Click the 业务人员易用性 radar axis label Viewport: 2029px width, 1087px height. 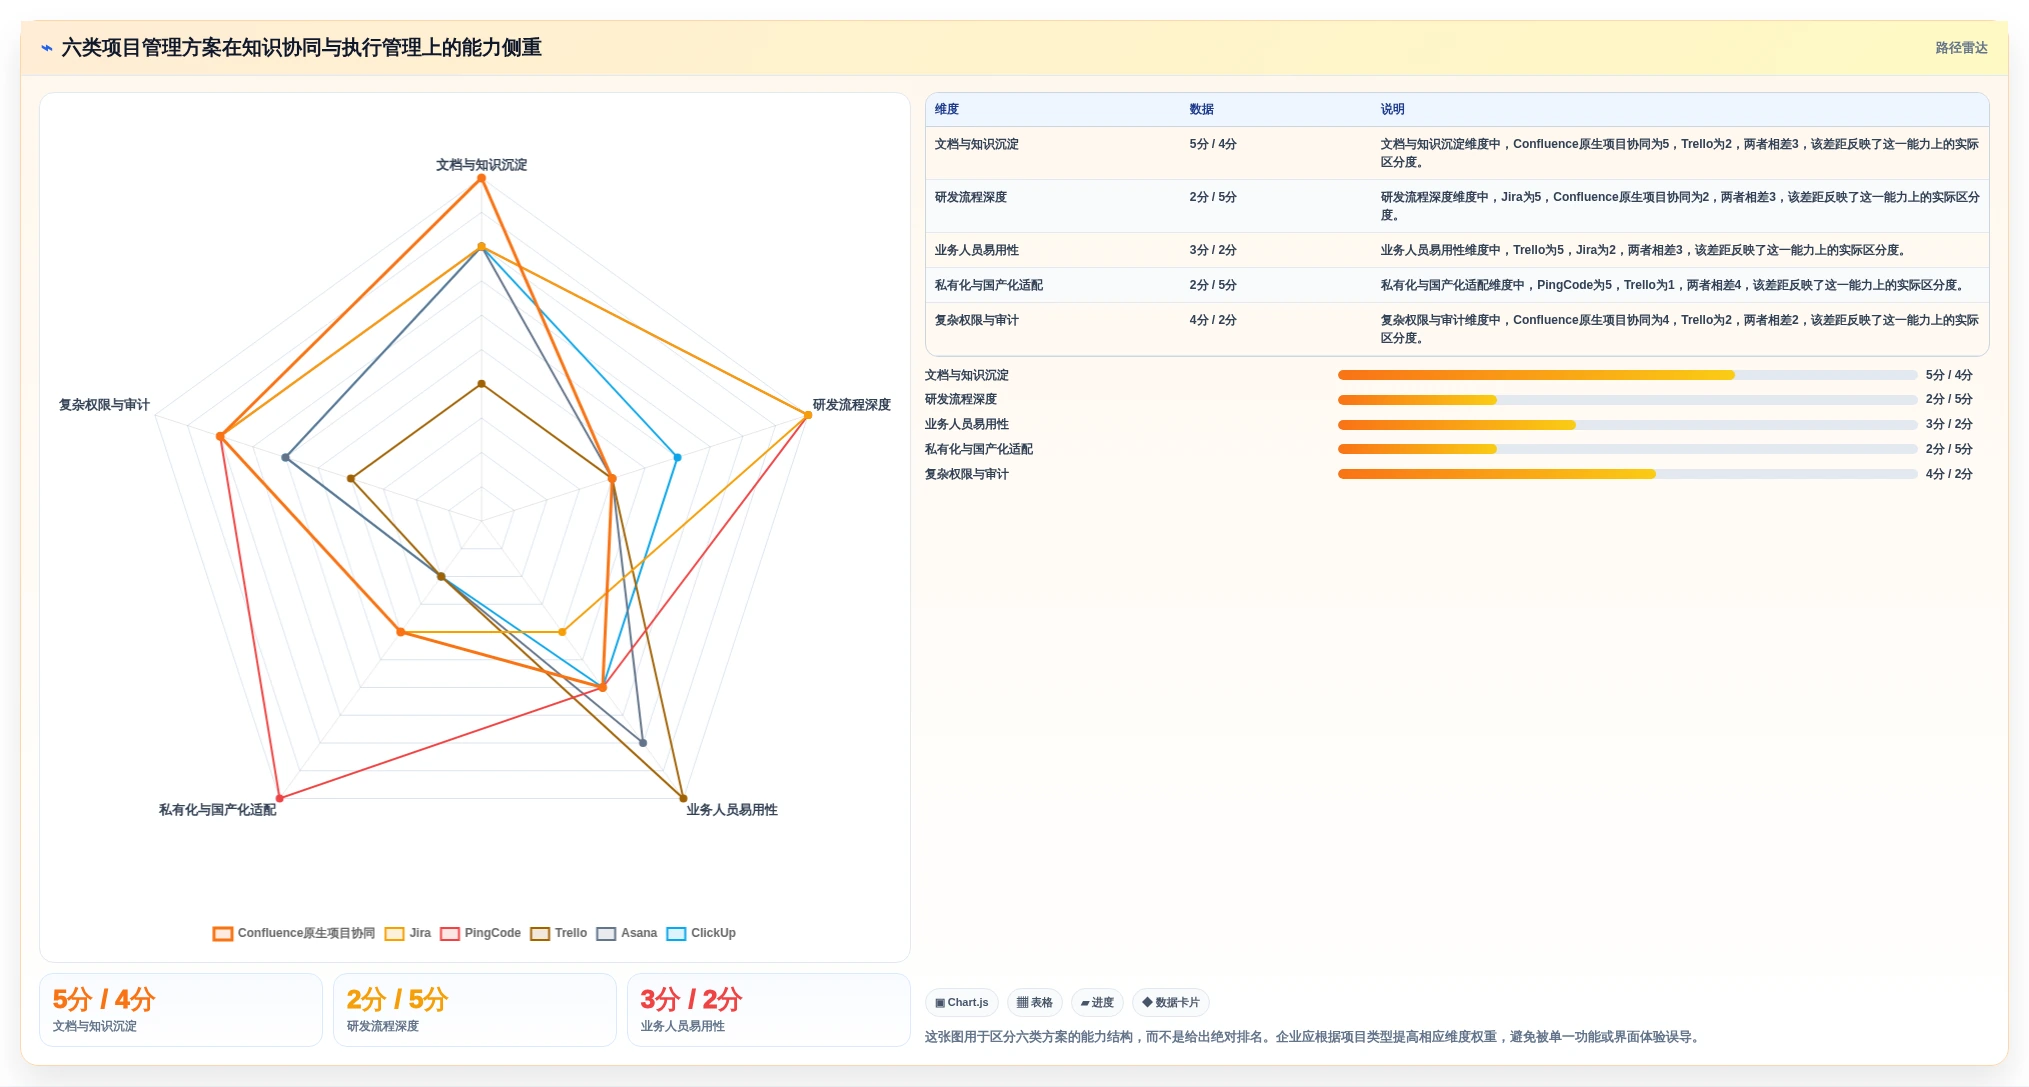(731, 810)
